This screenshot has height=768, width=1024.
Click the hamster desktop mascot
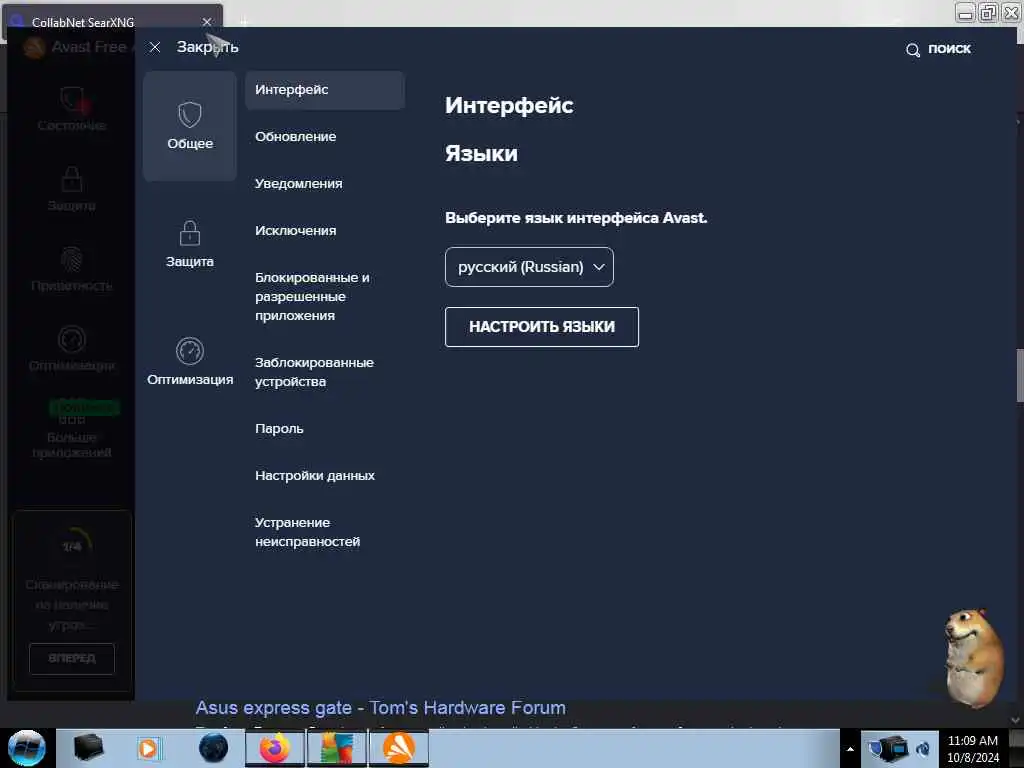point(973,658)
